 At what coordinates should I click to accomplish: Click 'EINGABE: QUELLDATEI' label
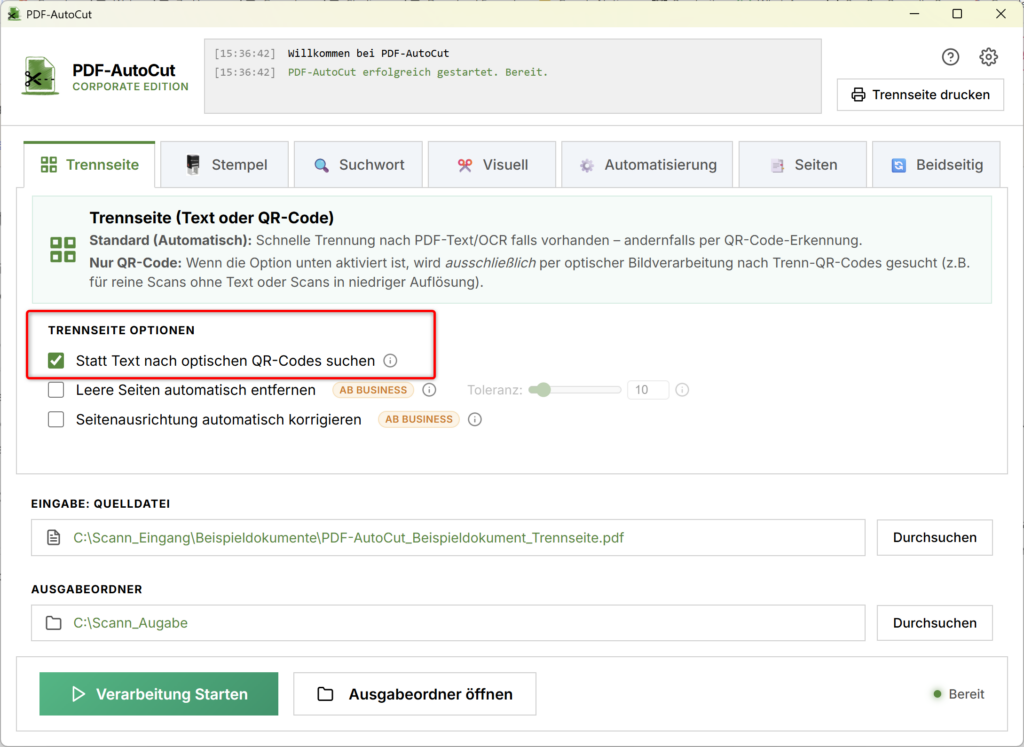[101, 504]
